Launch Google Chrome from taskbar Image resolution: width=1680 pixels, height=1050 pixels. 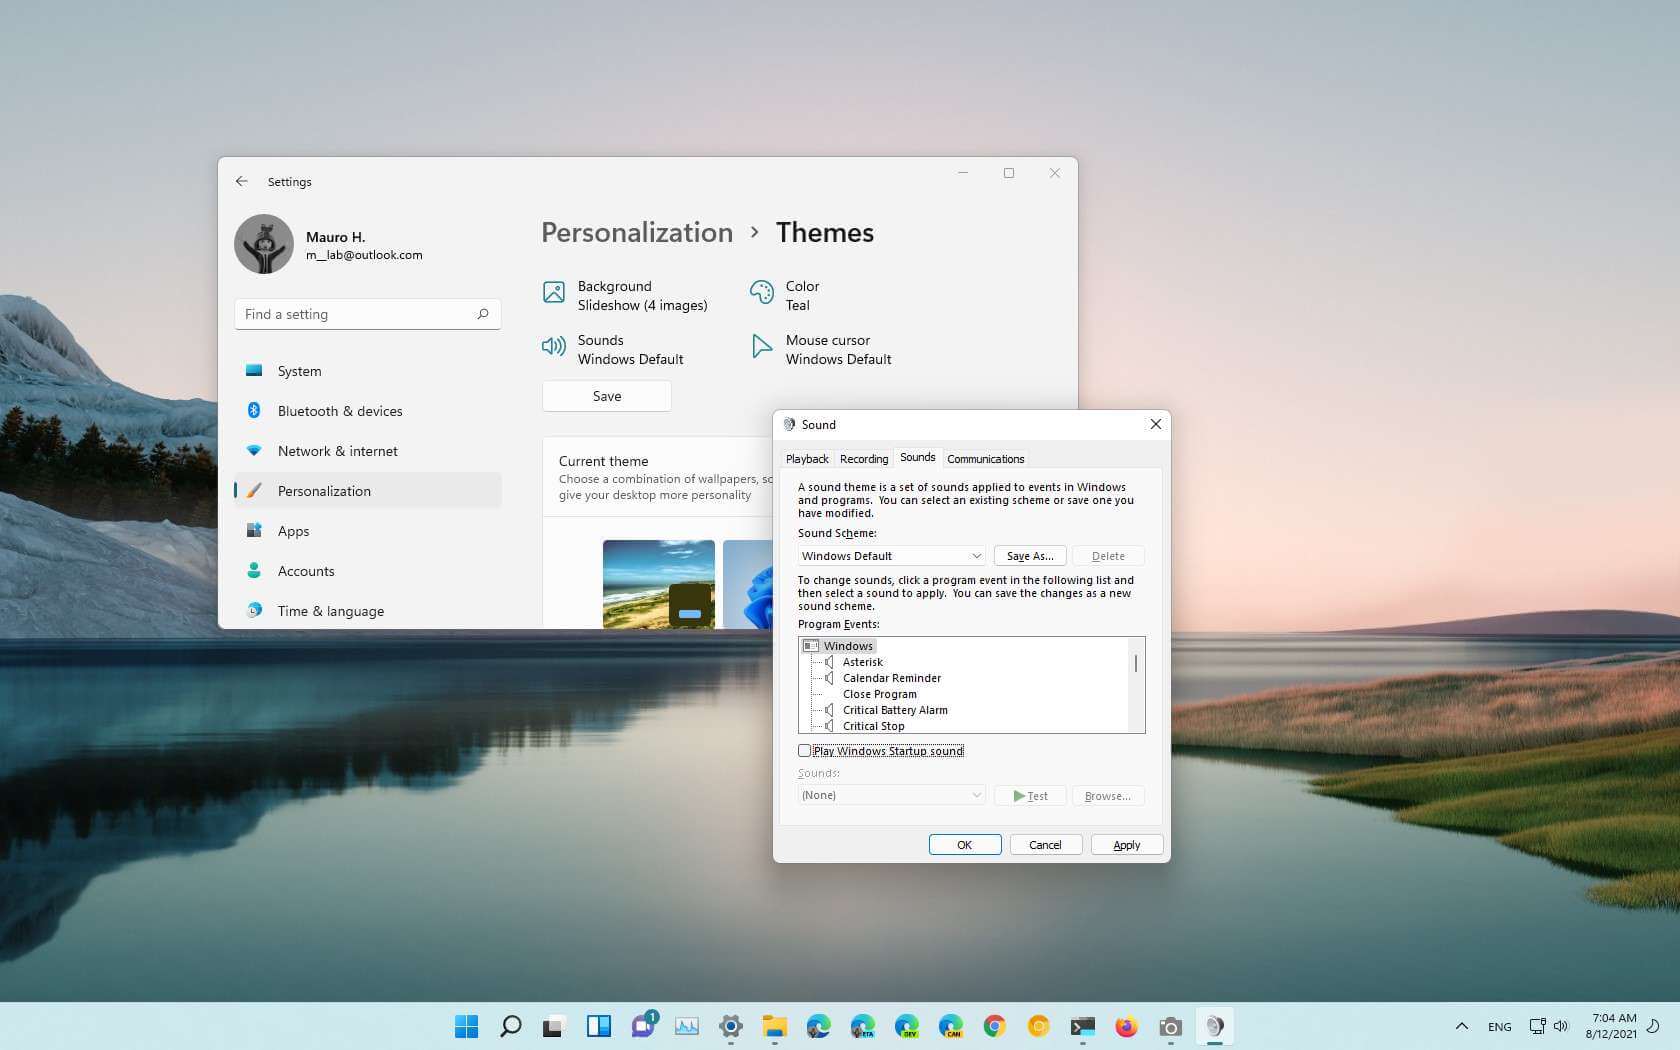pyautogui.click(x=994, y=1026)
